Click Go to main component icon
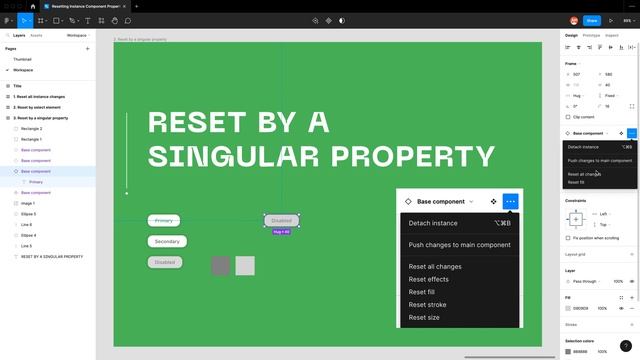 621,133
